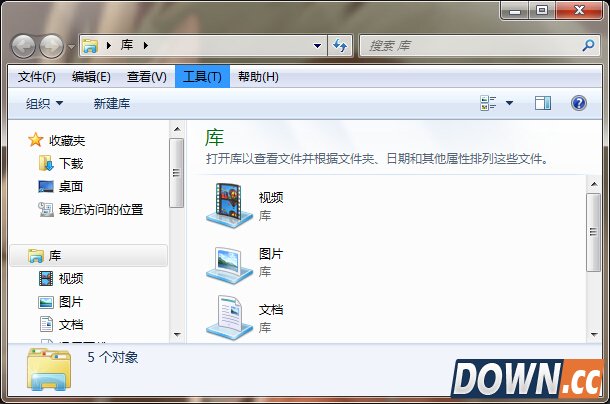Image resolution: width=610 pixels, height=404 pixels.
Task: Select the 图片 library name text
Action: [271, 254]
